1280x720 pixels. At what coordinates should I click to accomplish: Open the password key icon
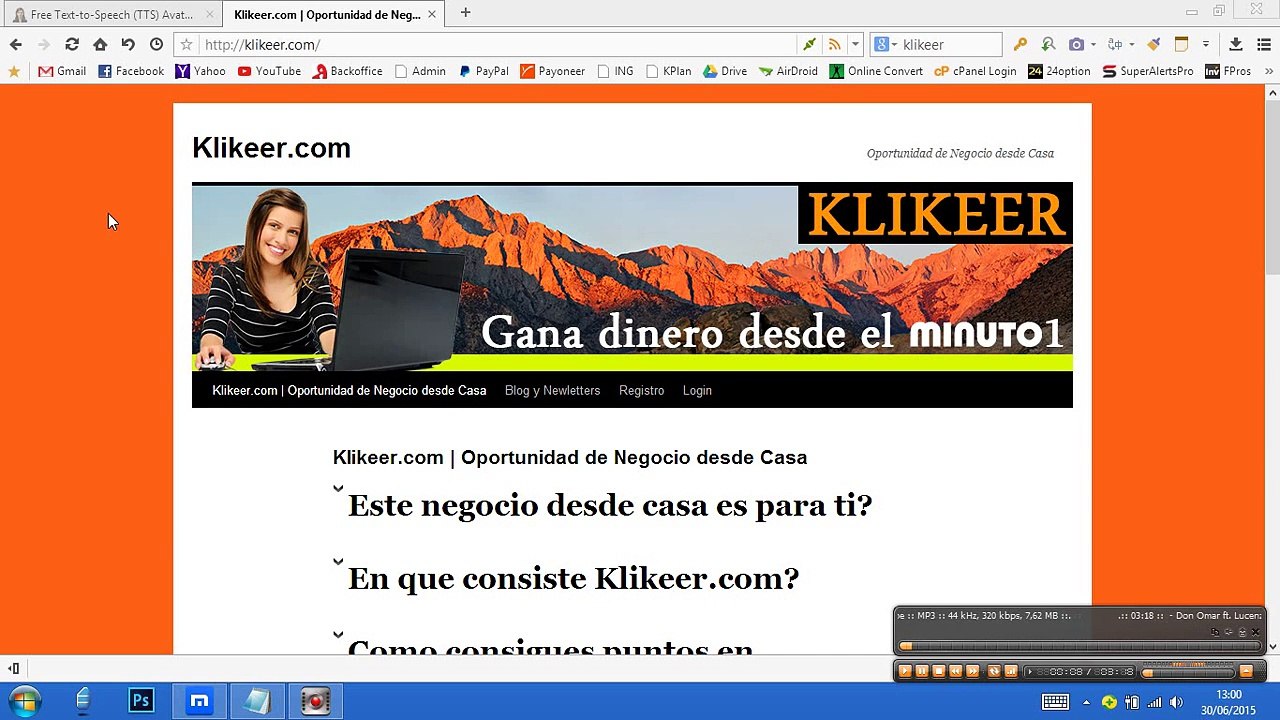click(1020, 44)
